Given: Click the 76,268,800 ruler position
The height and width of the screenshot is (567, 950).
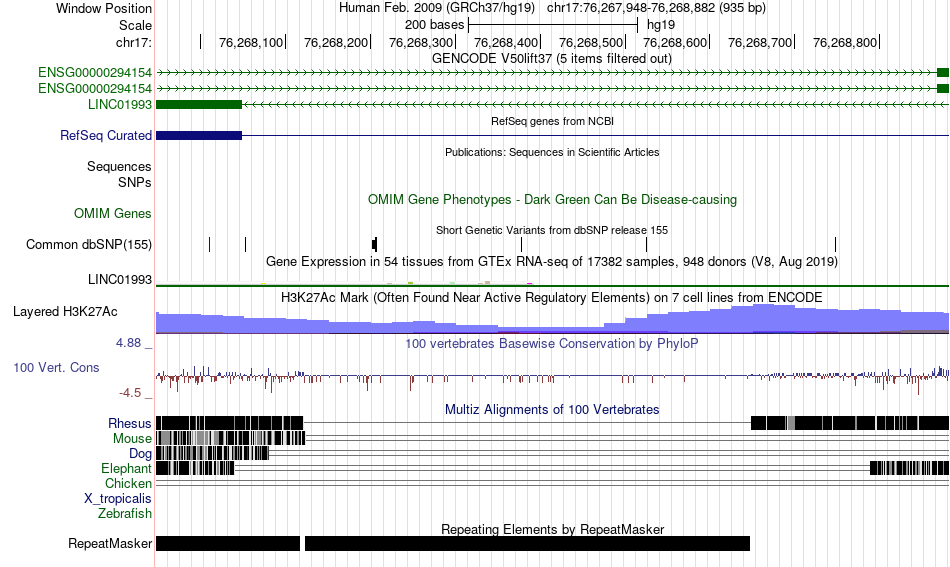Looking at the screenshot, I should click(x=845, y=42).
